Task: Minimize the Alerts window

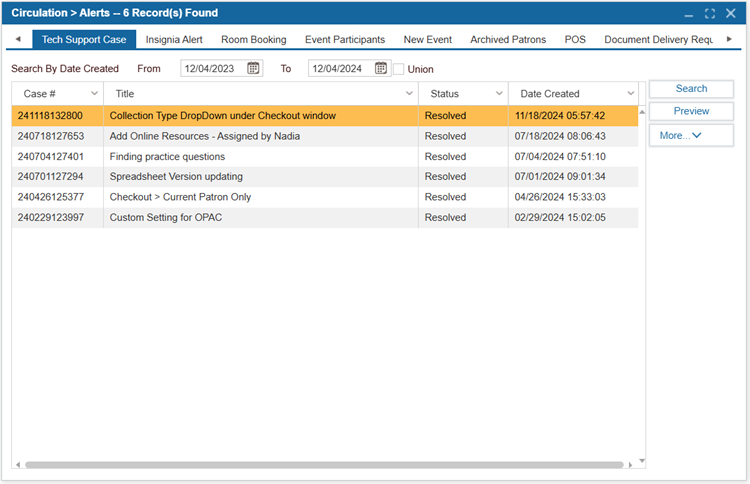Action: (x=688, y=14)
